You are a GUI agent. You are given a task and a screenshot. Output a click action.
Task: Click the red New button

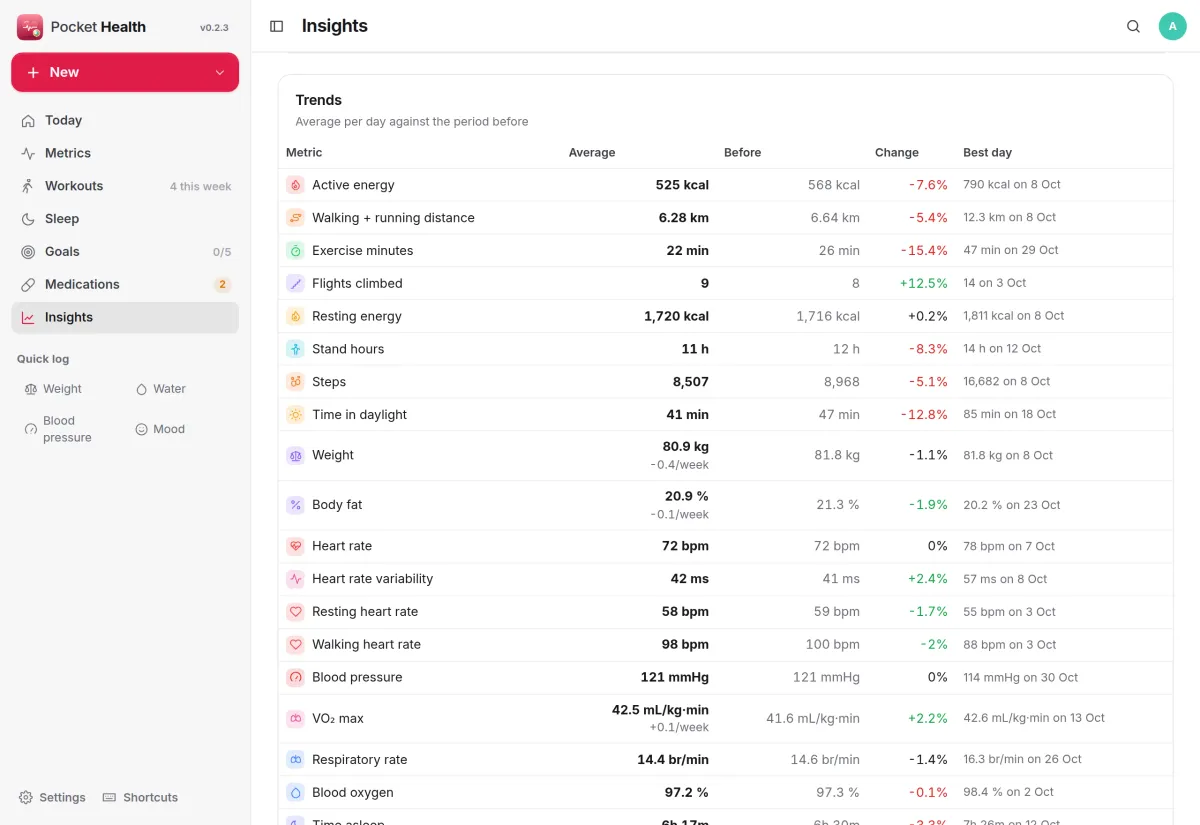[125, 73]
